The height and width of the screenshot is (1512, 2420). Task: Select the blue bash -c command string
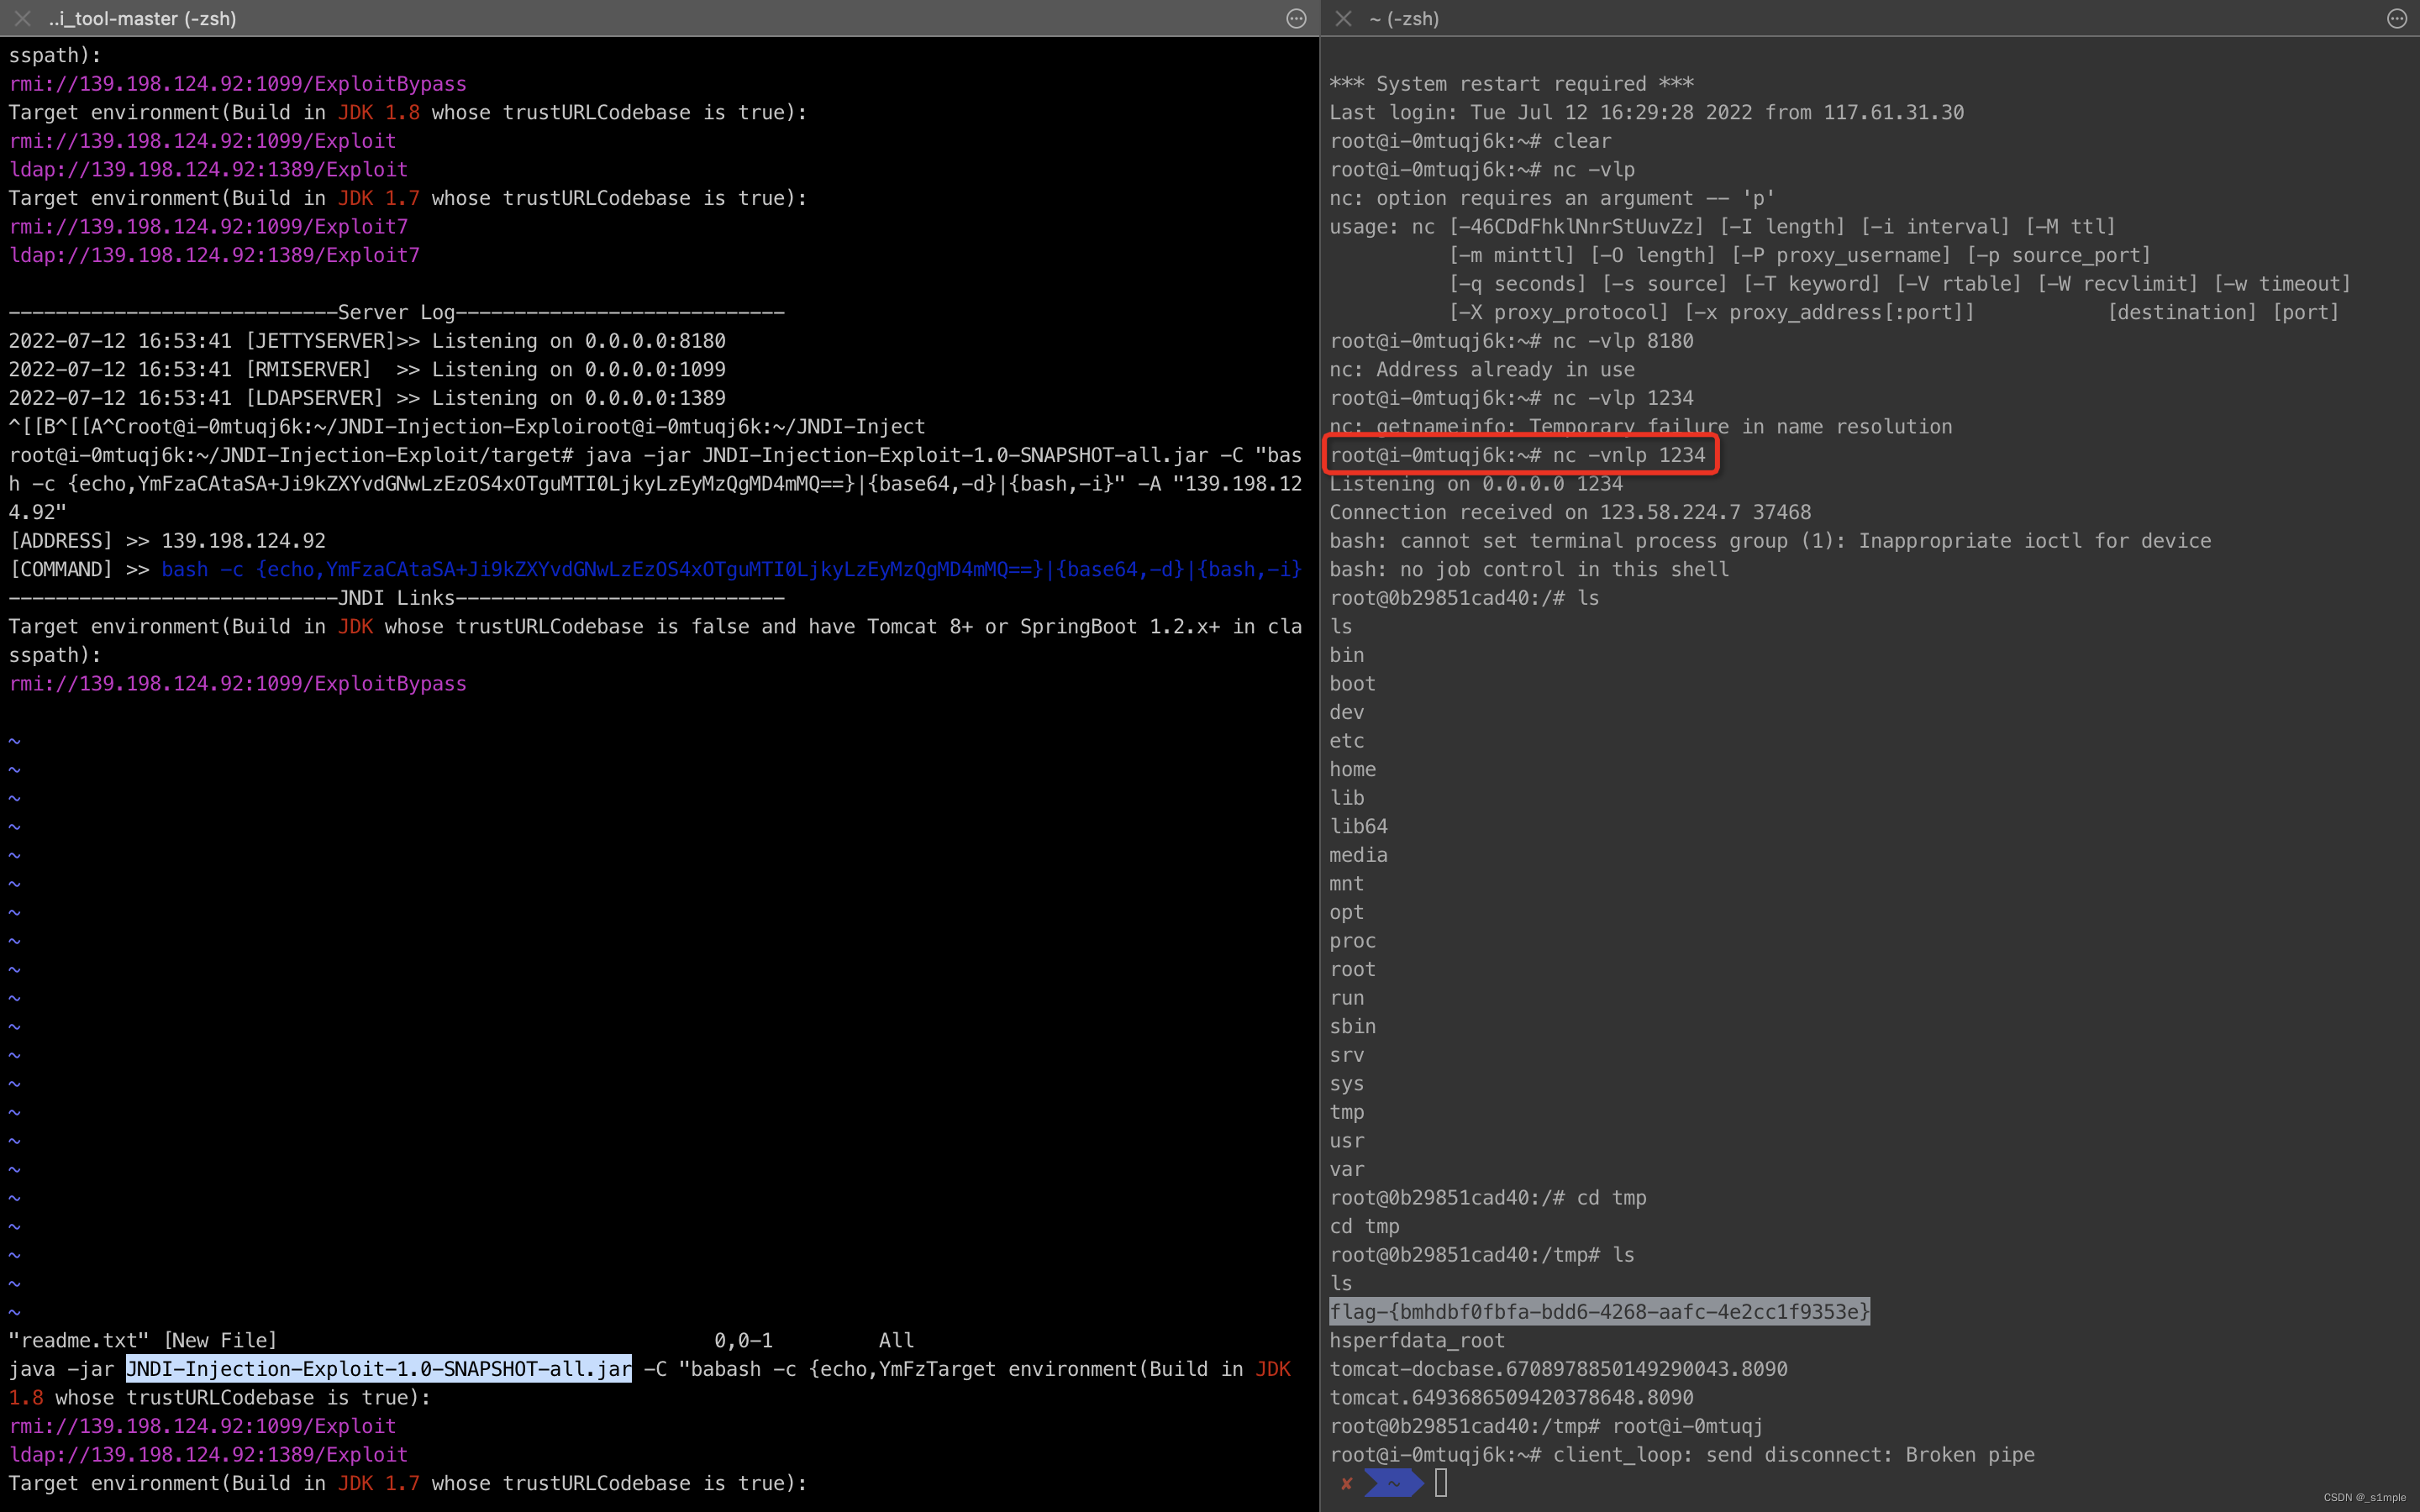[x=730, y=569]
